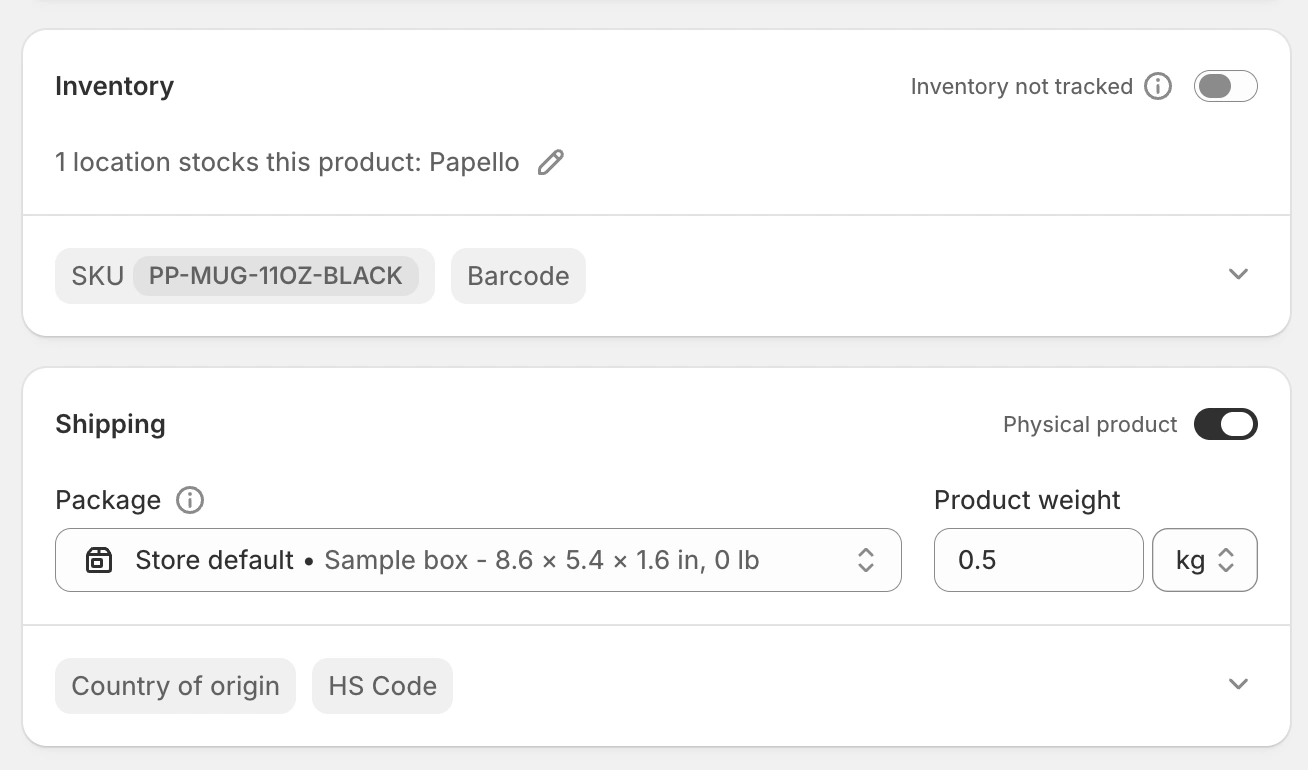1308x770 pixels.
Task: Click the HS Code chip
Action: point(382,686)
